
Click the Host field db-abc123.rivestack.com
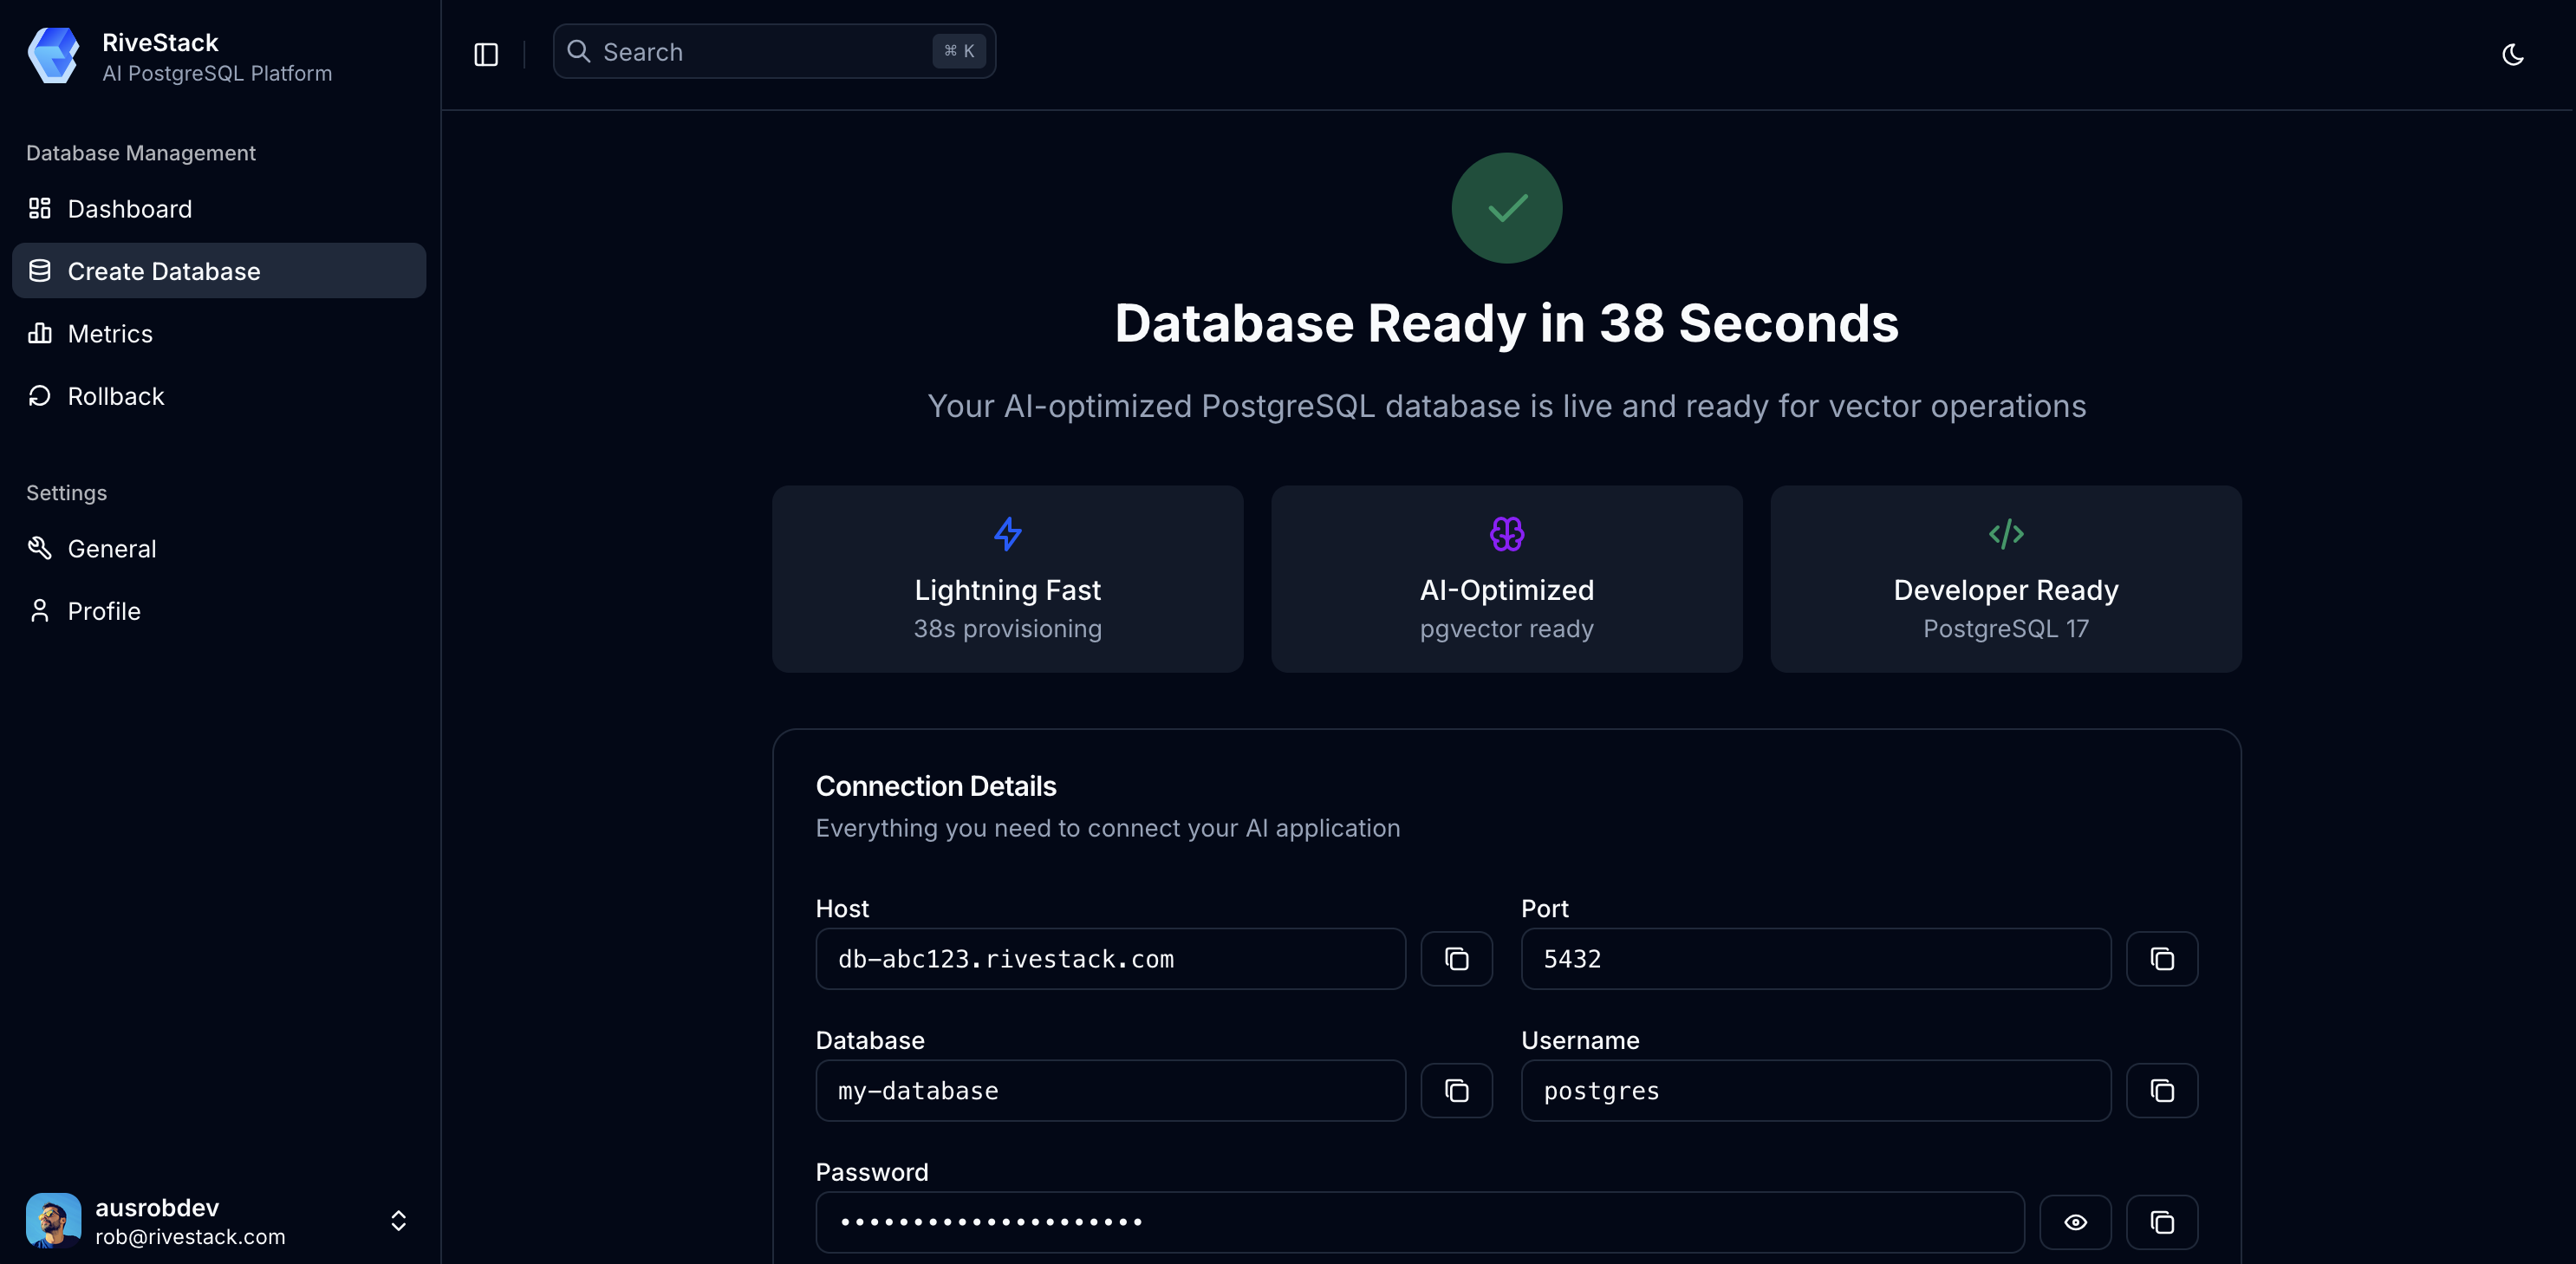(x=1110, y=959)
